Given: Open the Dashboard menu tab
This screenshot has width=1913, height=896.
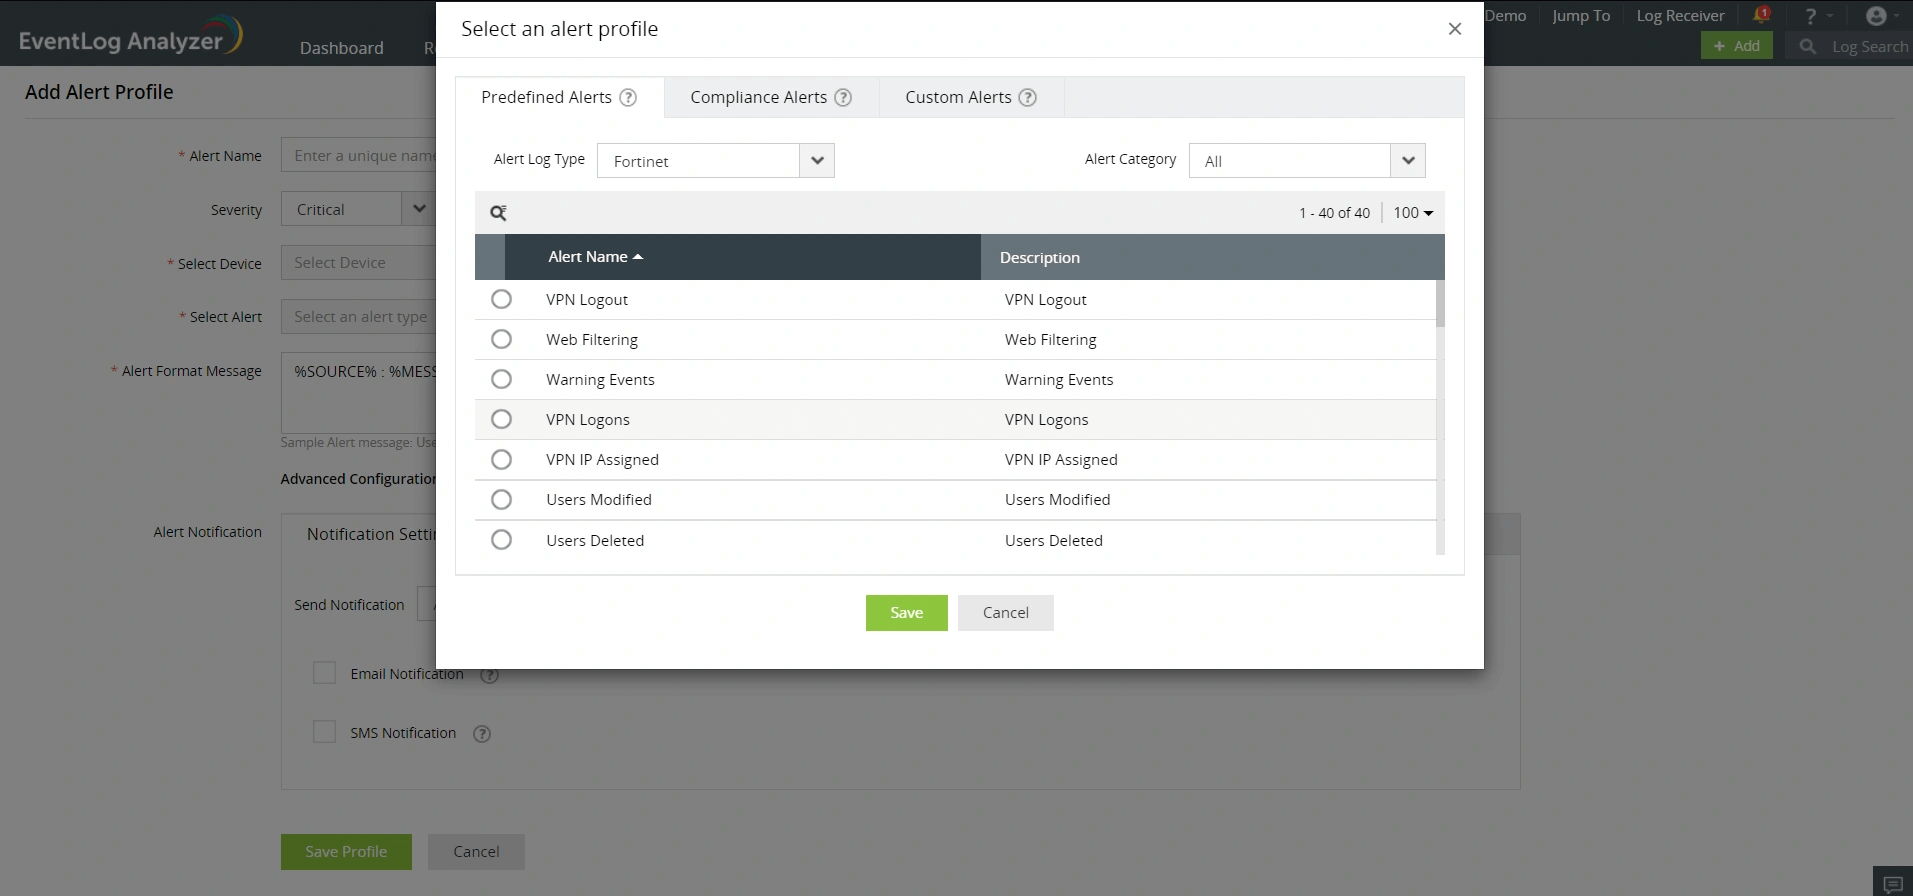Looking at the screenshot, I should pyautogui.click(x=342, y=48).
